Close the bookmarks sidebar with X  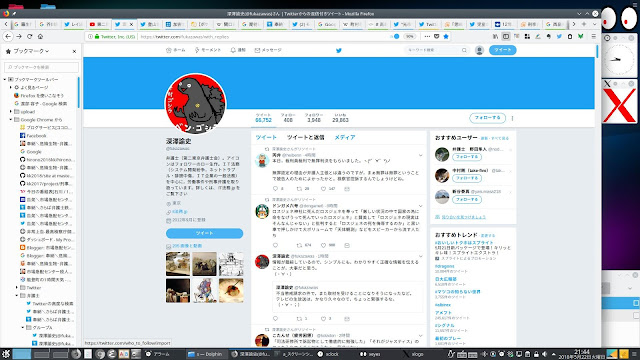tap(74, 51)
